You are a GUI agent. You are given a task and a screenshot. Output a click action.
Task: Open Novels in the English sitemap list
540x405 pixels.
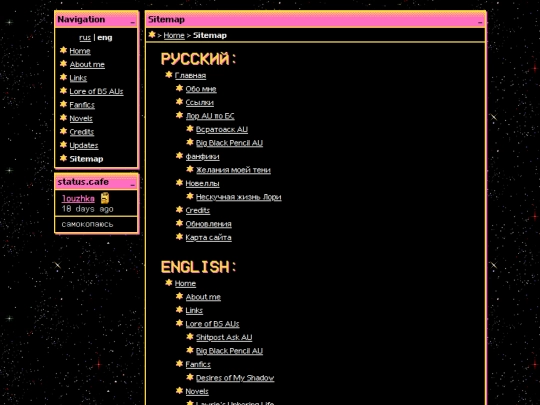[197, 391]
